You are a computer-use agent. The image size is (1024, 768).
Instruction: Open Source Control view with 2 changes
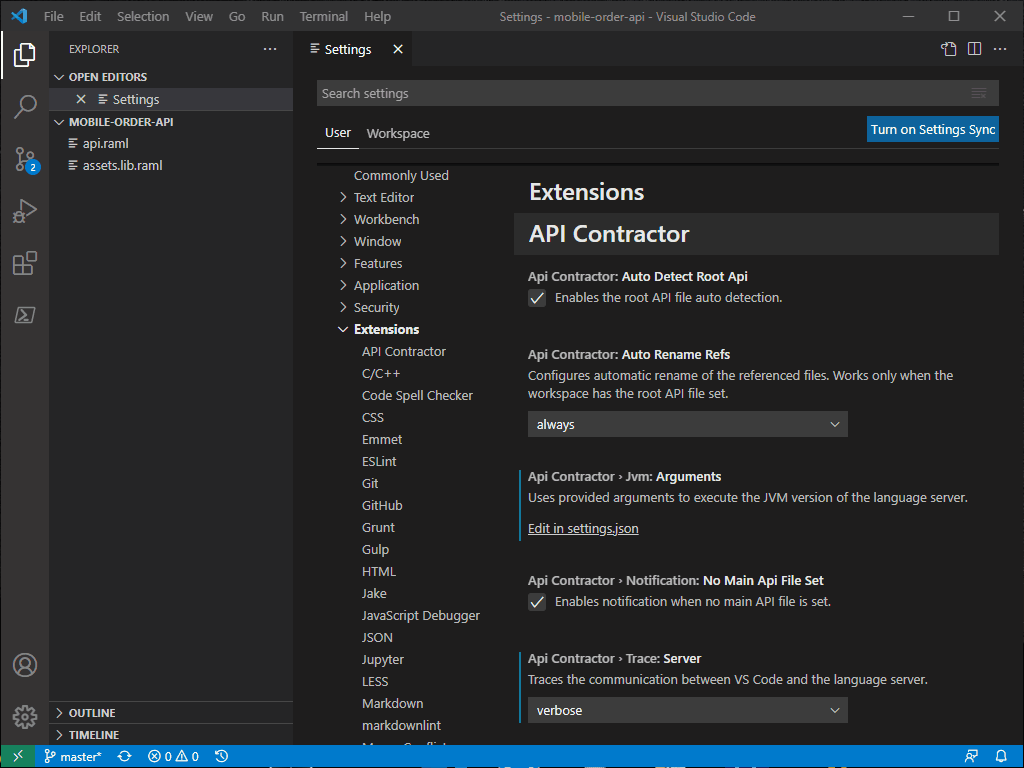(x=25, y=159)
